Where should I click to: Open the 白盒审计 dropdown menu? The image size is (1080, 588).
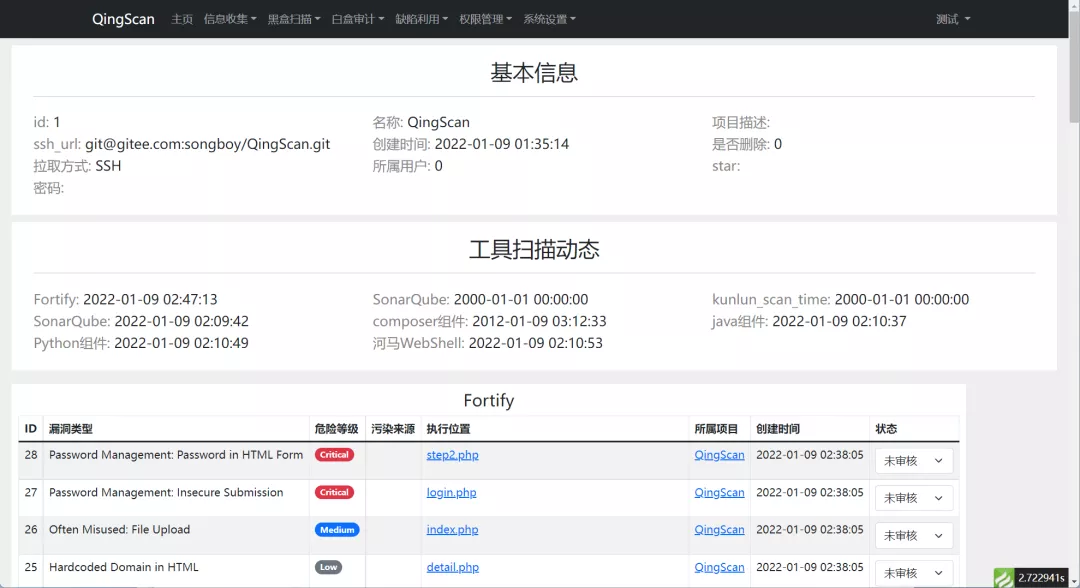tap(357, 18)
